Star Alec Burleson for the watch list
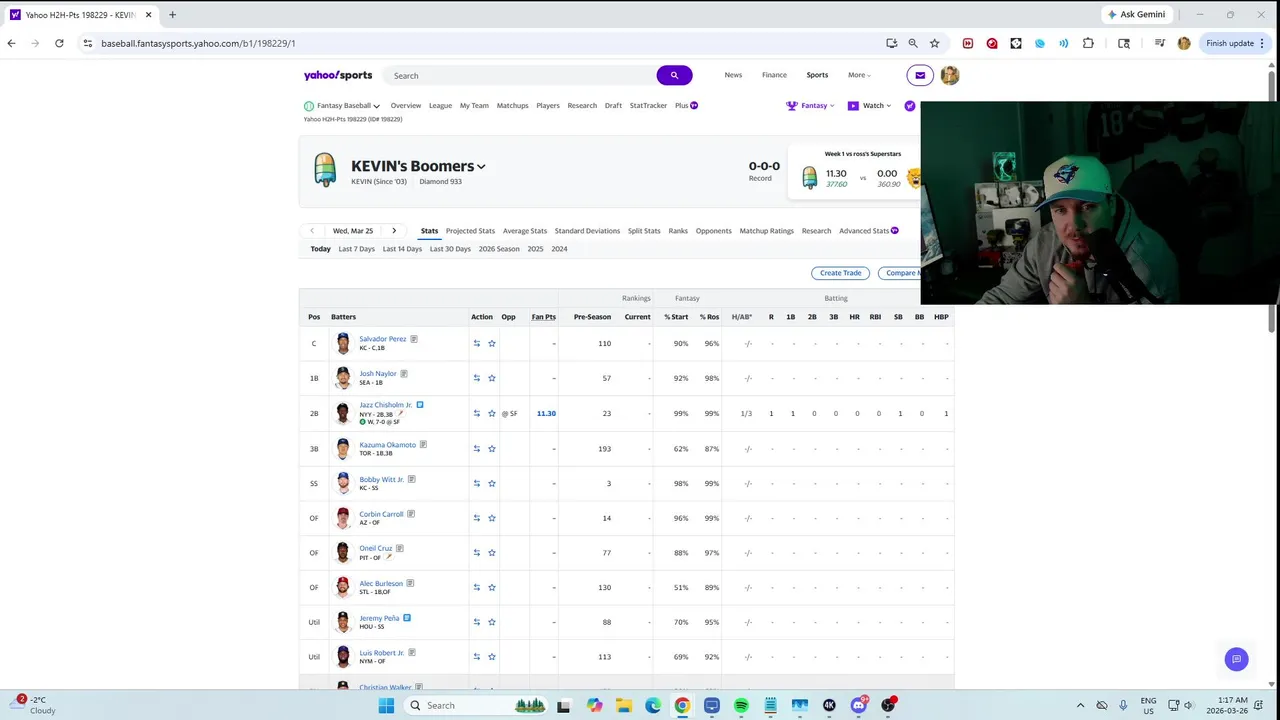This screenshot has width=1280, height=720. [492, 587]
